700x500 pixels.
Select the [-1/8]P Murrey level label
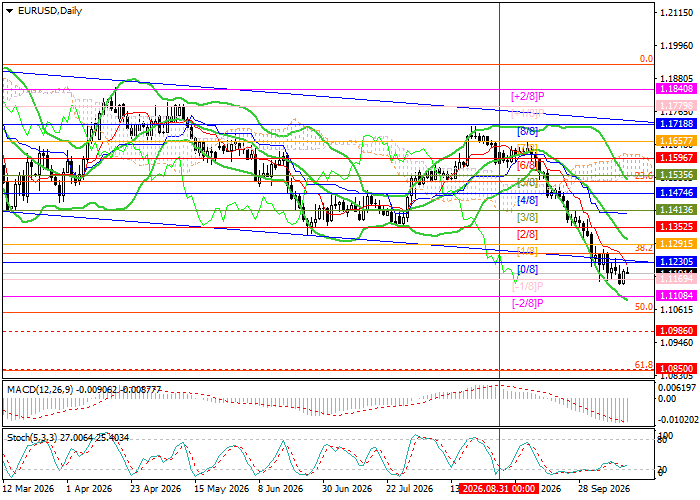[528, 286]
